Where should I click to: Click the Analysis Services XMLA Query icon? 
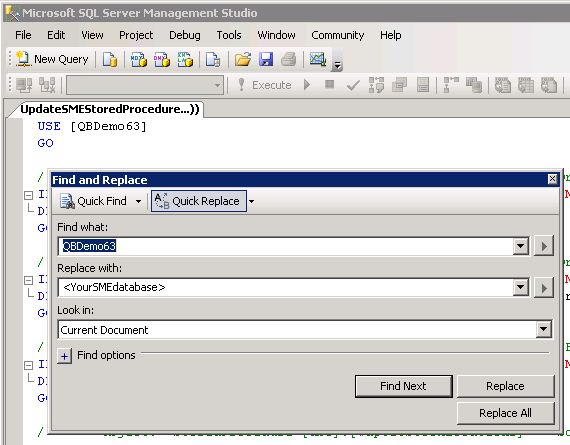tap(185, 59)
